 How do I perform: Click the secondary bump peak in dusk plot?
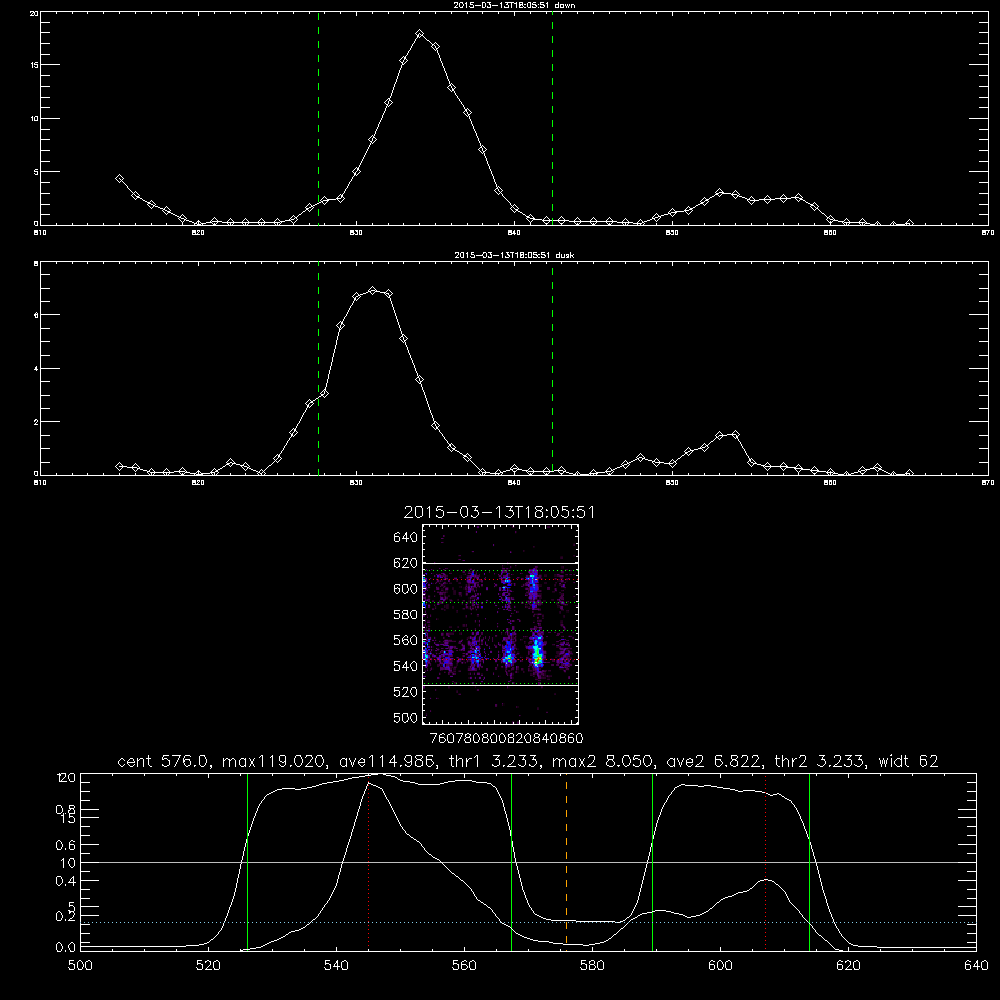[735, 434]
